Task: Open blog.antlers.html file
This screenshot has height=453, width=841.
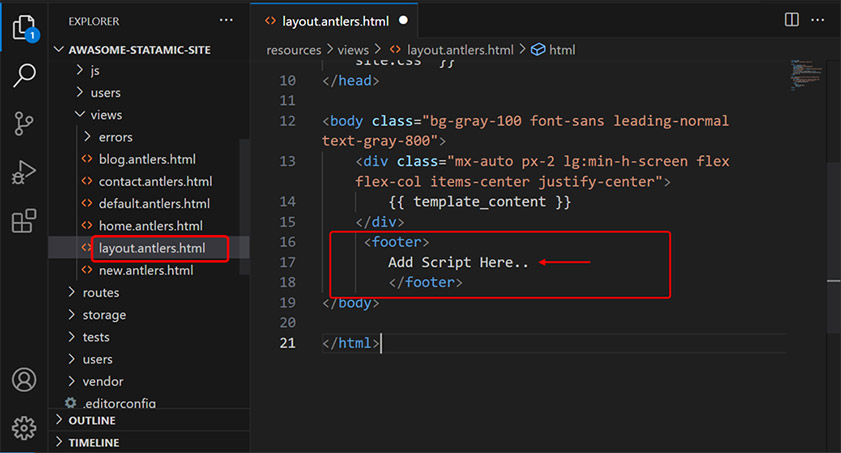Action: coord(147,159)
